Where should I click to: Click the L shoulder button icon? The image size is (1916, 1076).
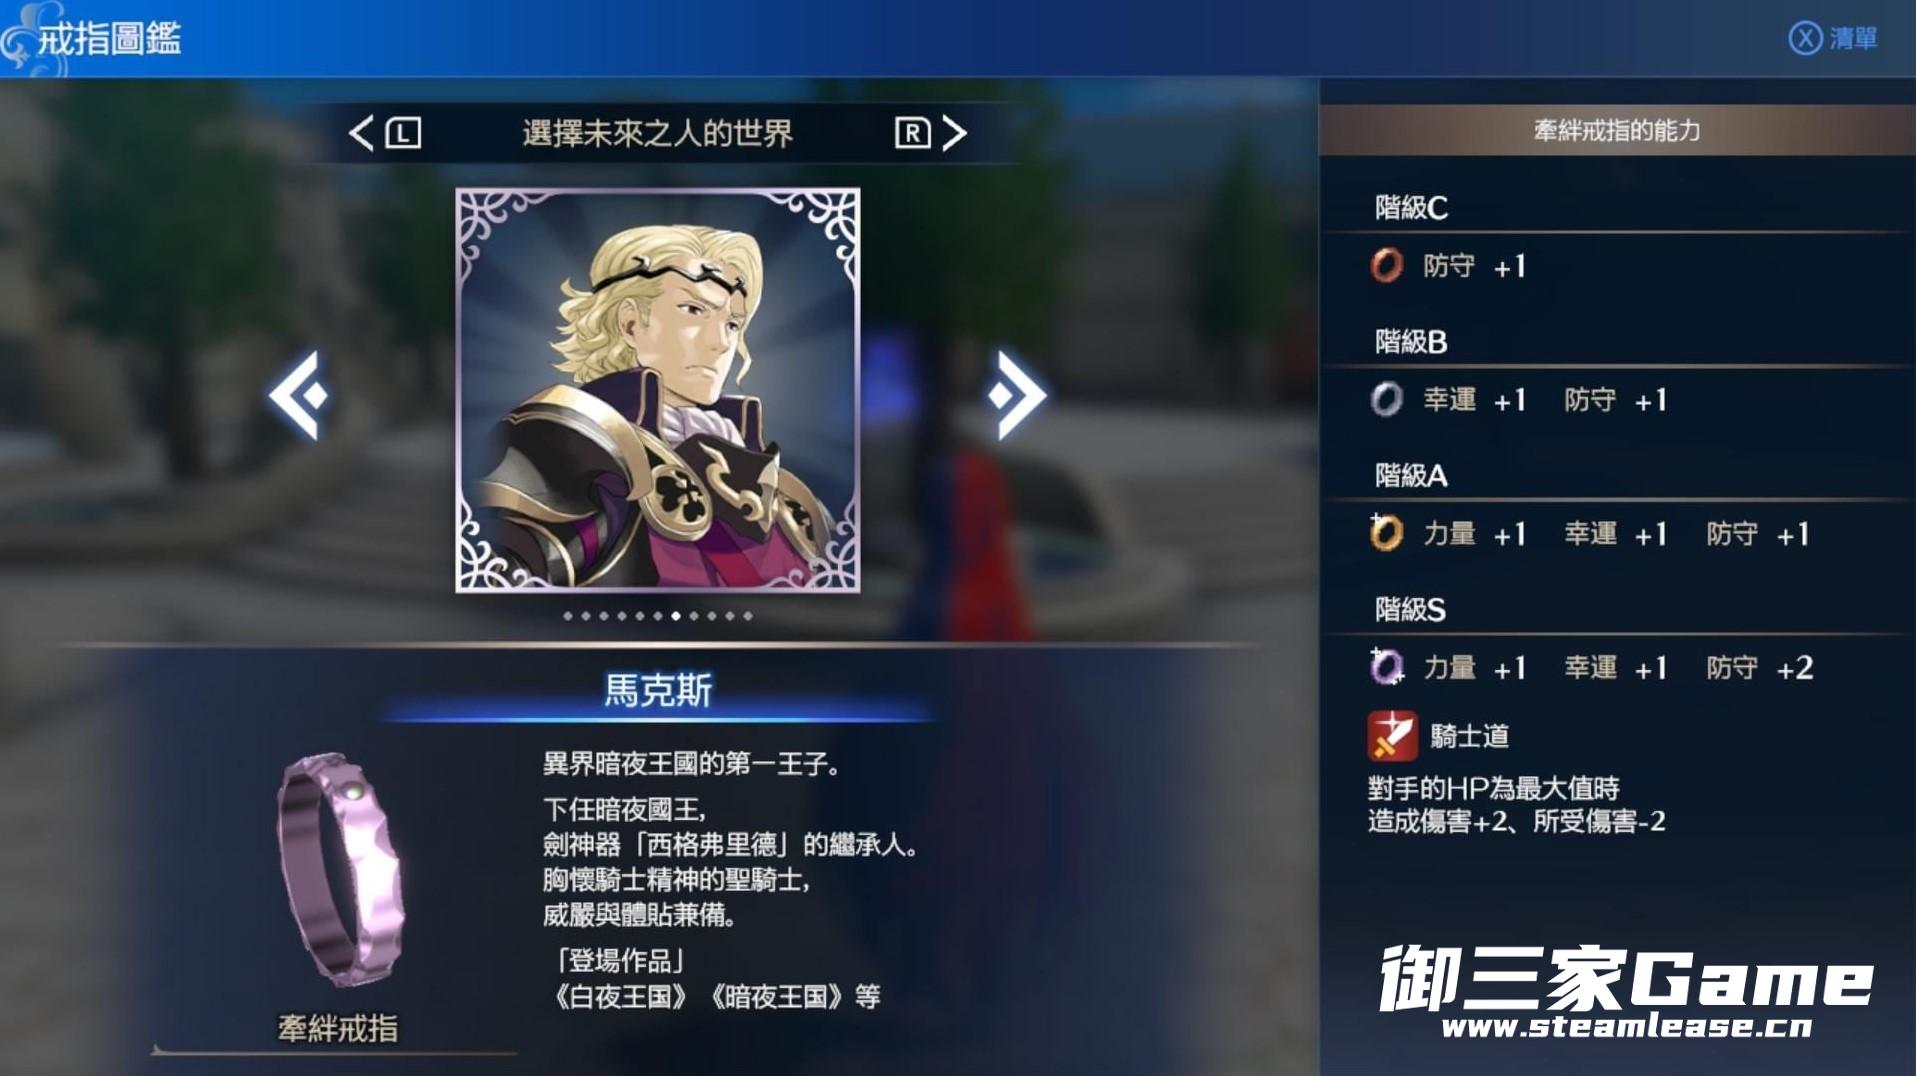(403, 133)
